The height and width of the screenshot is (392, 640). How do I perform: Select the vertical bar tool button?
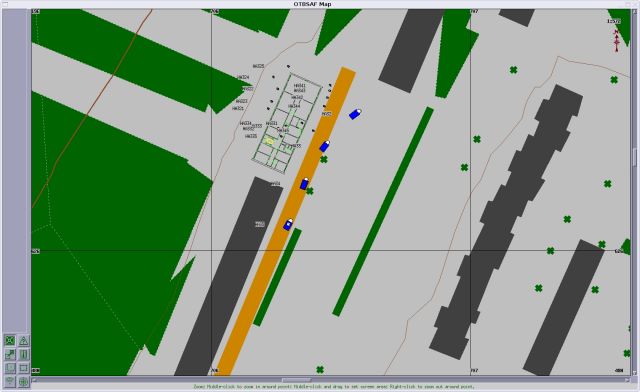pos(24,354)
